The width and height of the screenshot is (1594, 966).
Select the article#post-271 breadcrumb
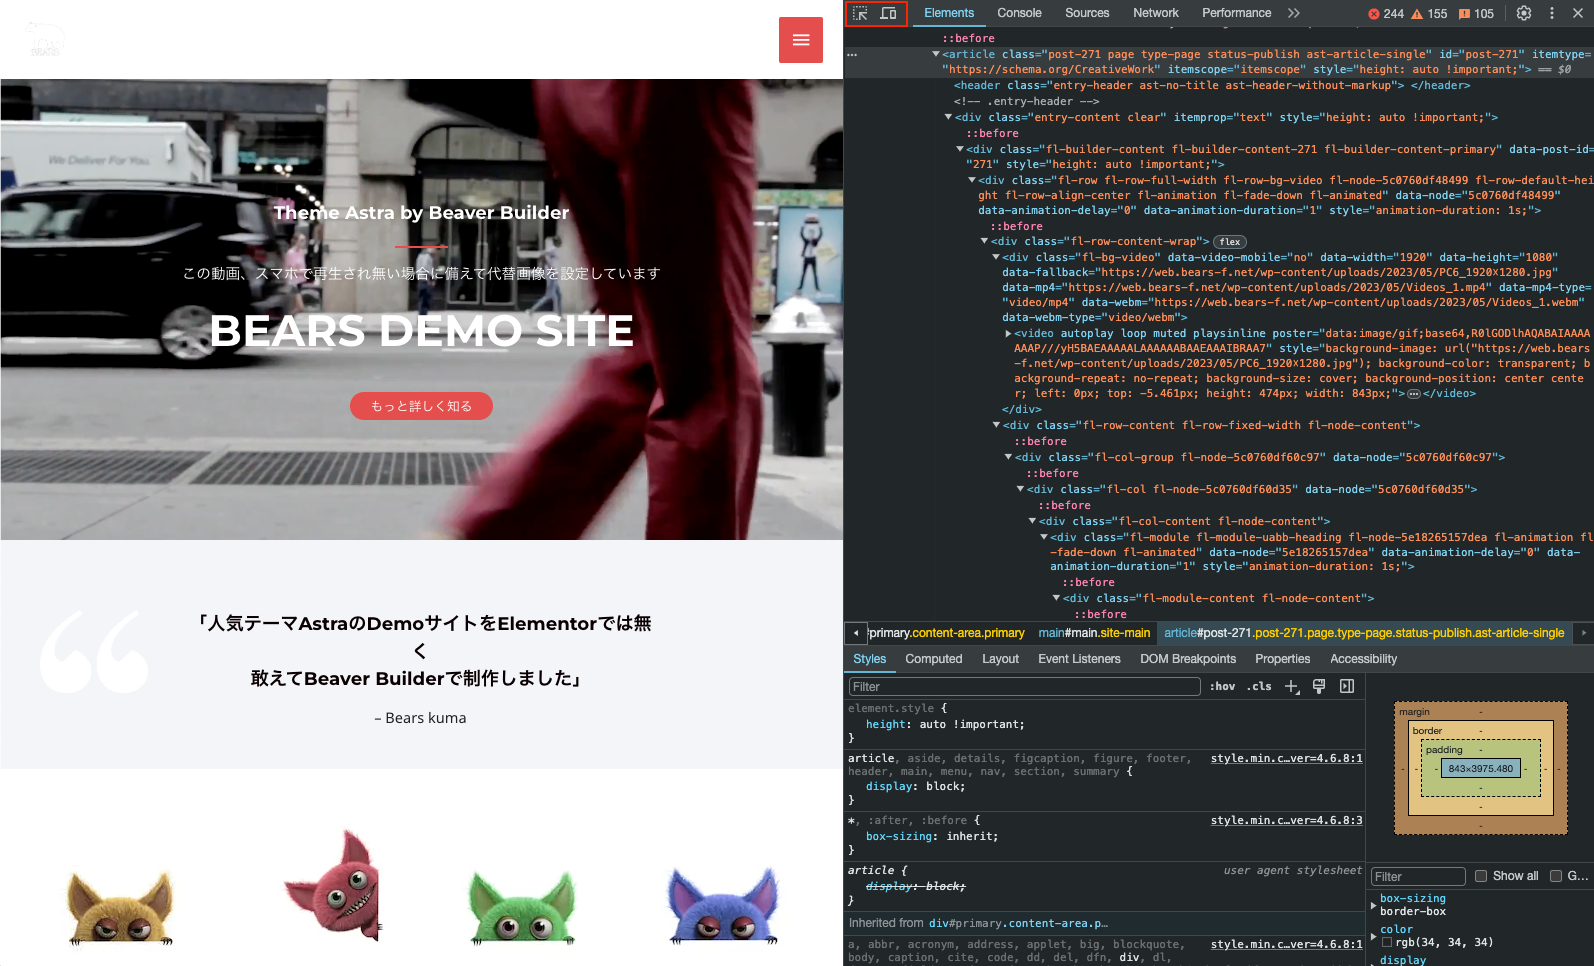coord(1364,633)
